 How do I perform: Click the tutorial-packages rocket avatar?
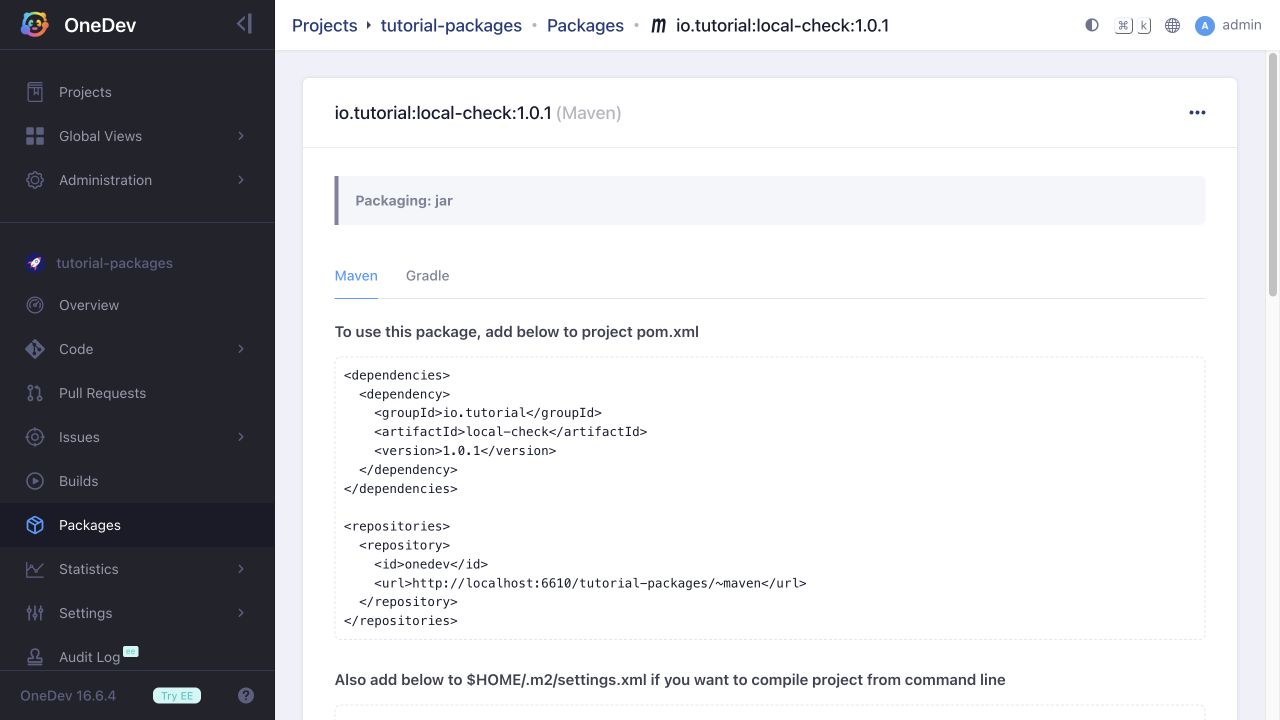click(x=35, y=263)
